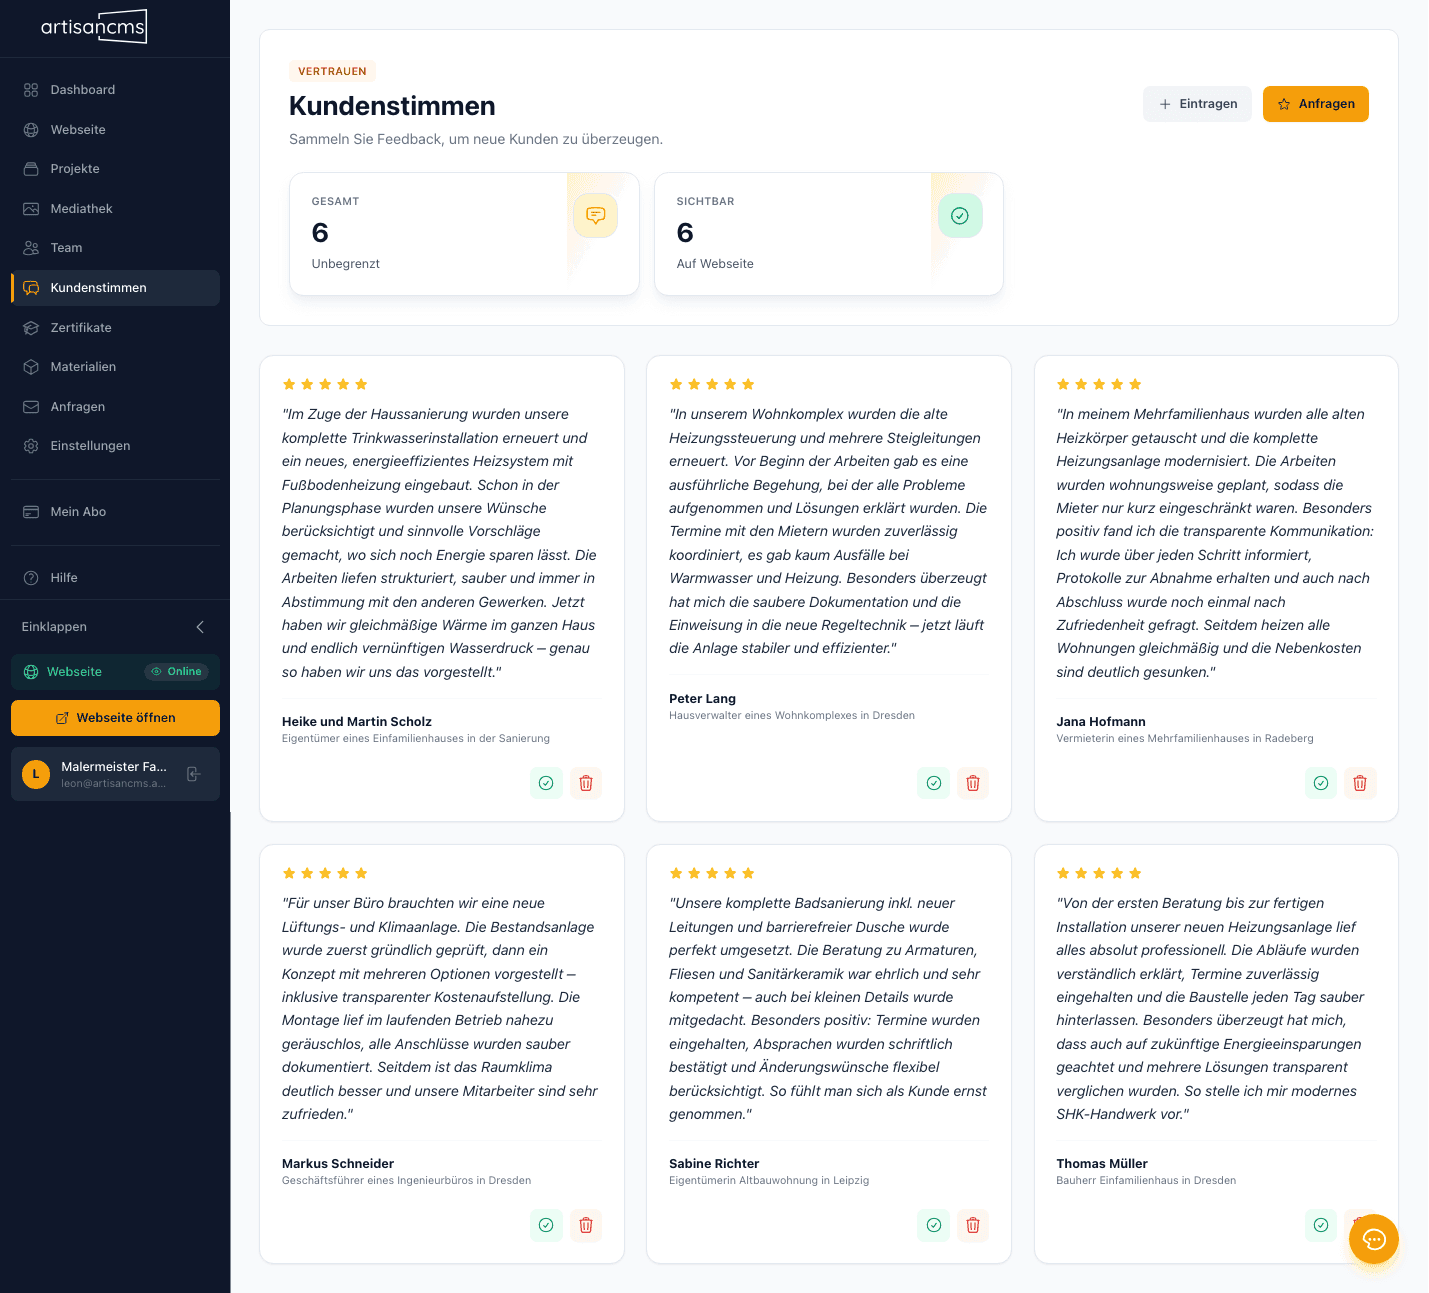Image resolution: width=1429 pixels, height=1293 pixels.
Task: Click the Team sidebar icon
Action: pyautogui.click(x=30, y=247)
